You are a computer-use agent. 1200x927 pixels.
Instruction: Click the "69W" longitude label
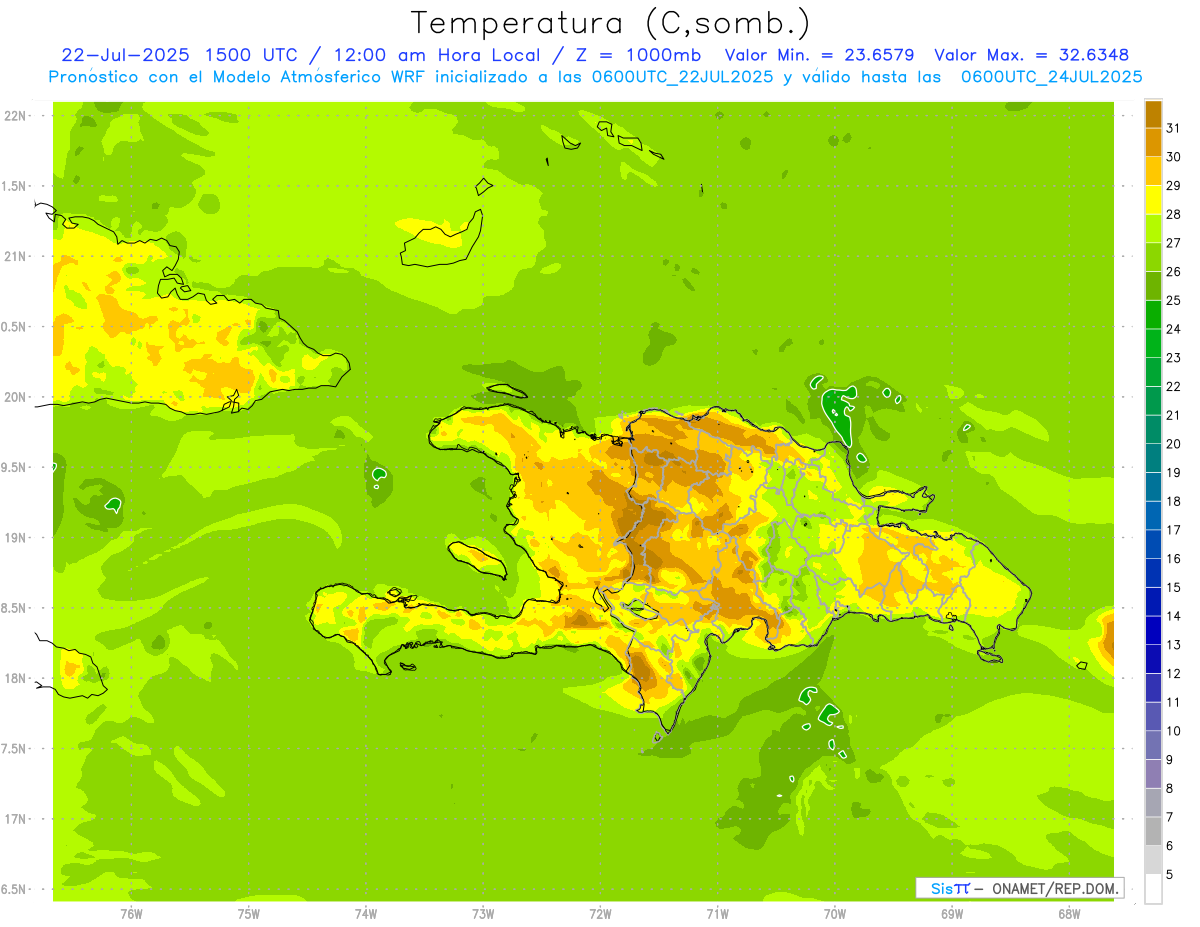click(x=952, y=913)
